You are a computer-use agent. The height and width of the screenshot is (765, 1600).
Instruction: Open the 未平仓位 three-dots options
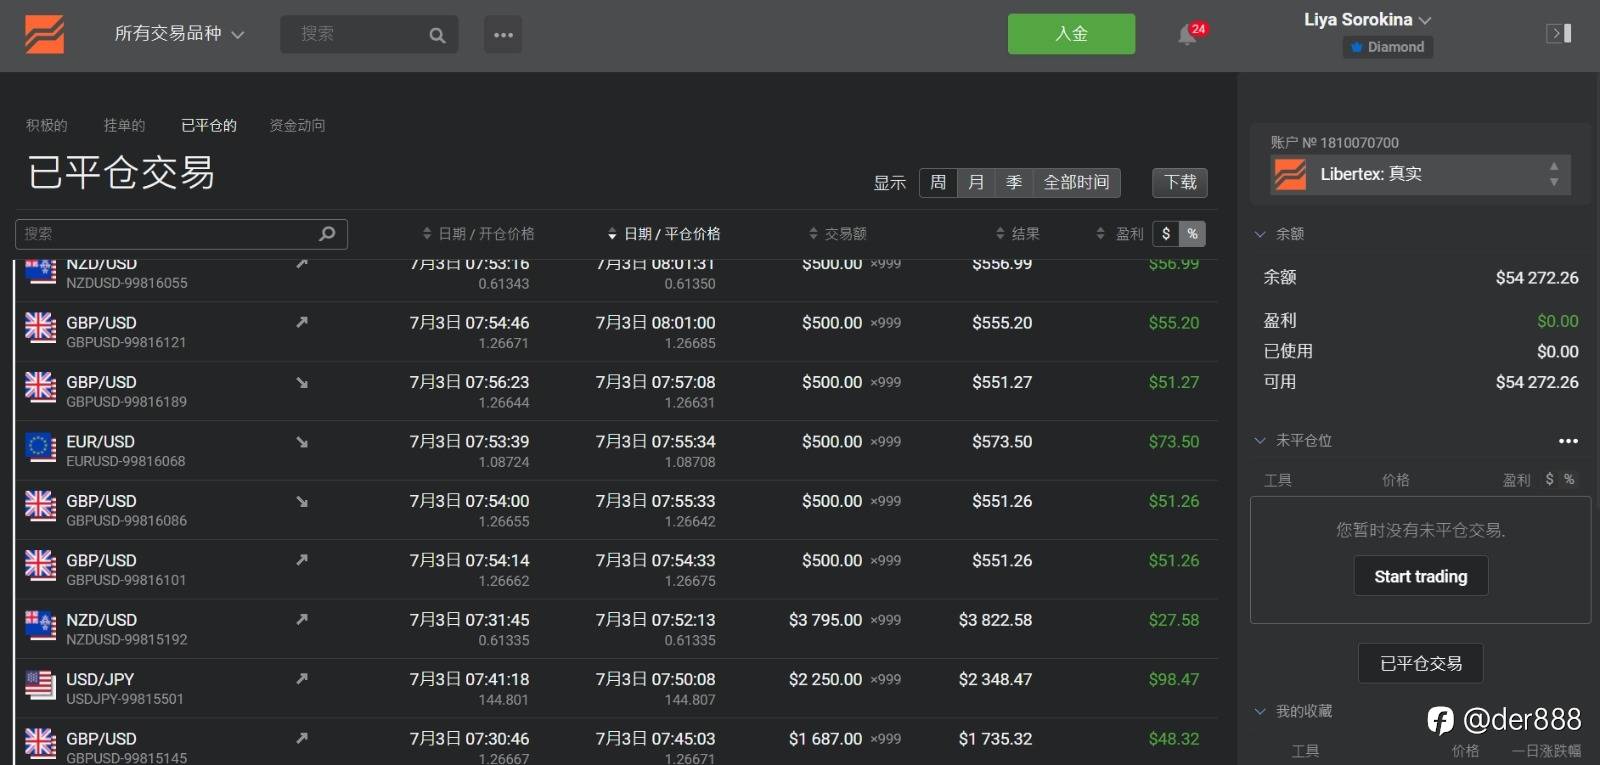[1567, 441]
